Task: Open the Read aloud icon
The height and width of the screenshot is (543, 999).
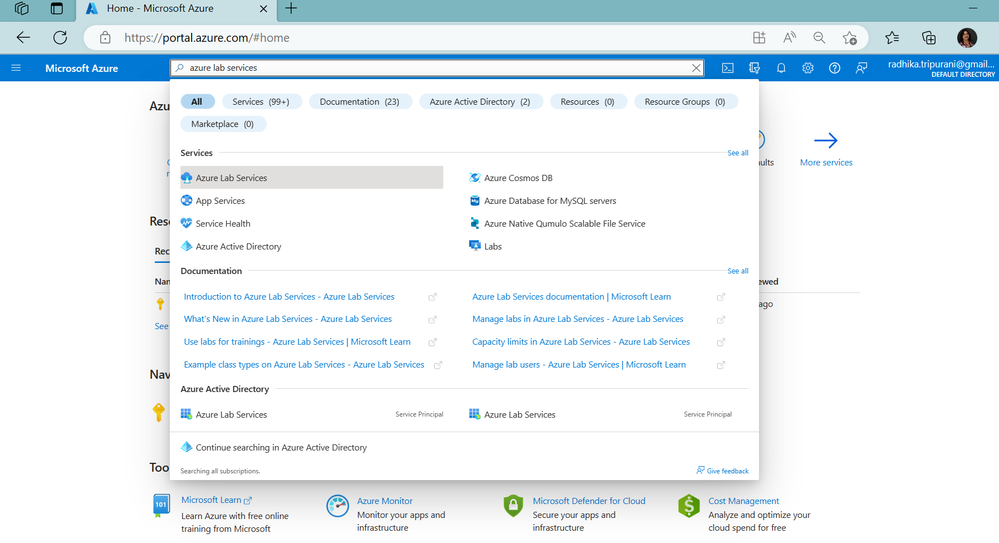Action: point(789,38)
